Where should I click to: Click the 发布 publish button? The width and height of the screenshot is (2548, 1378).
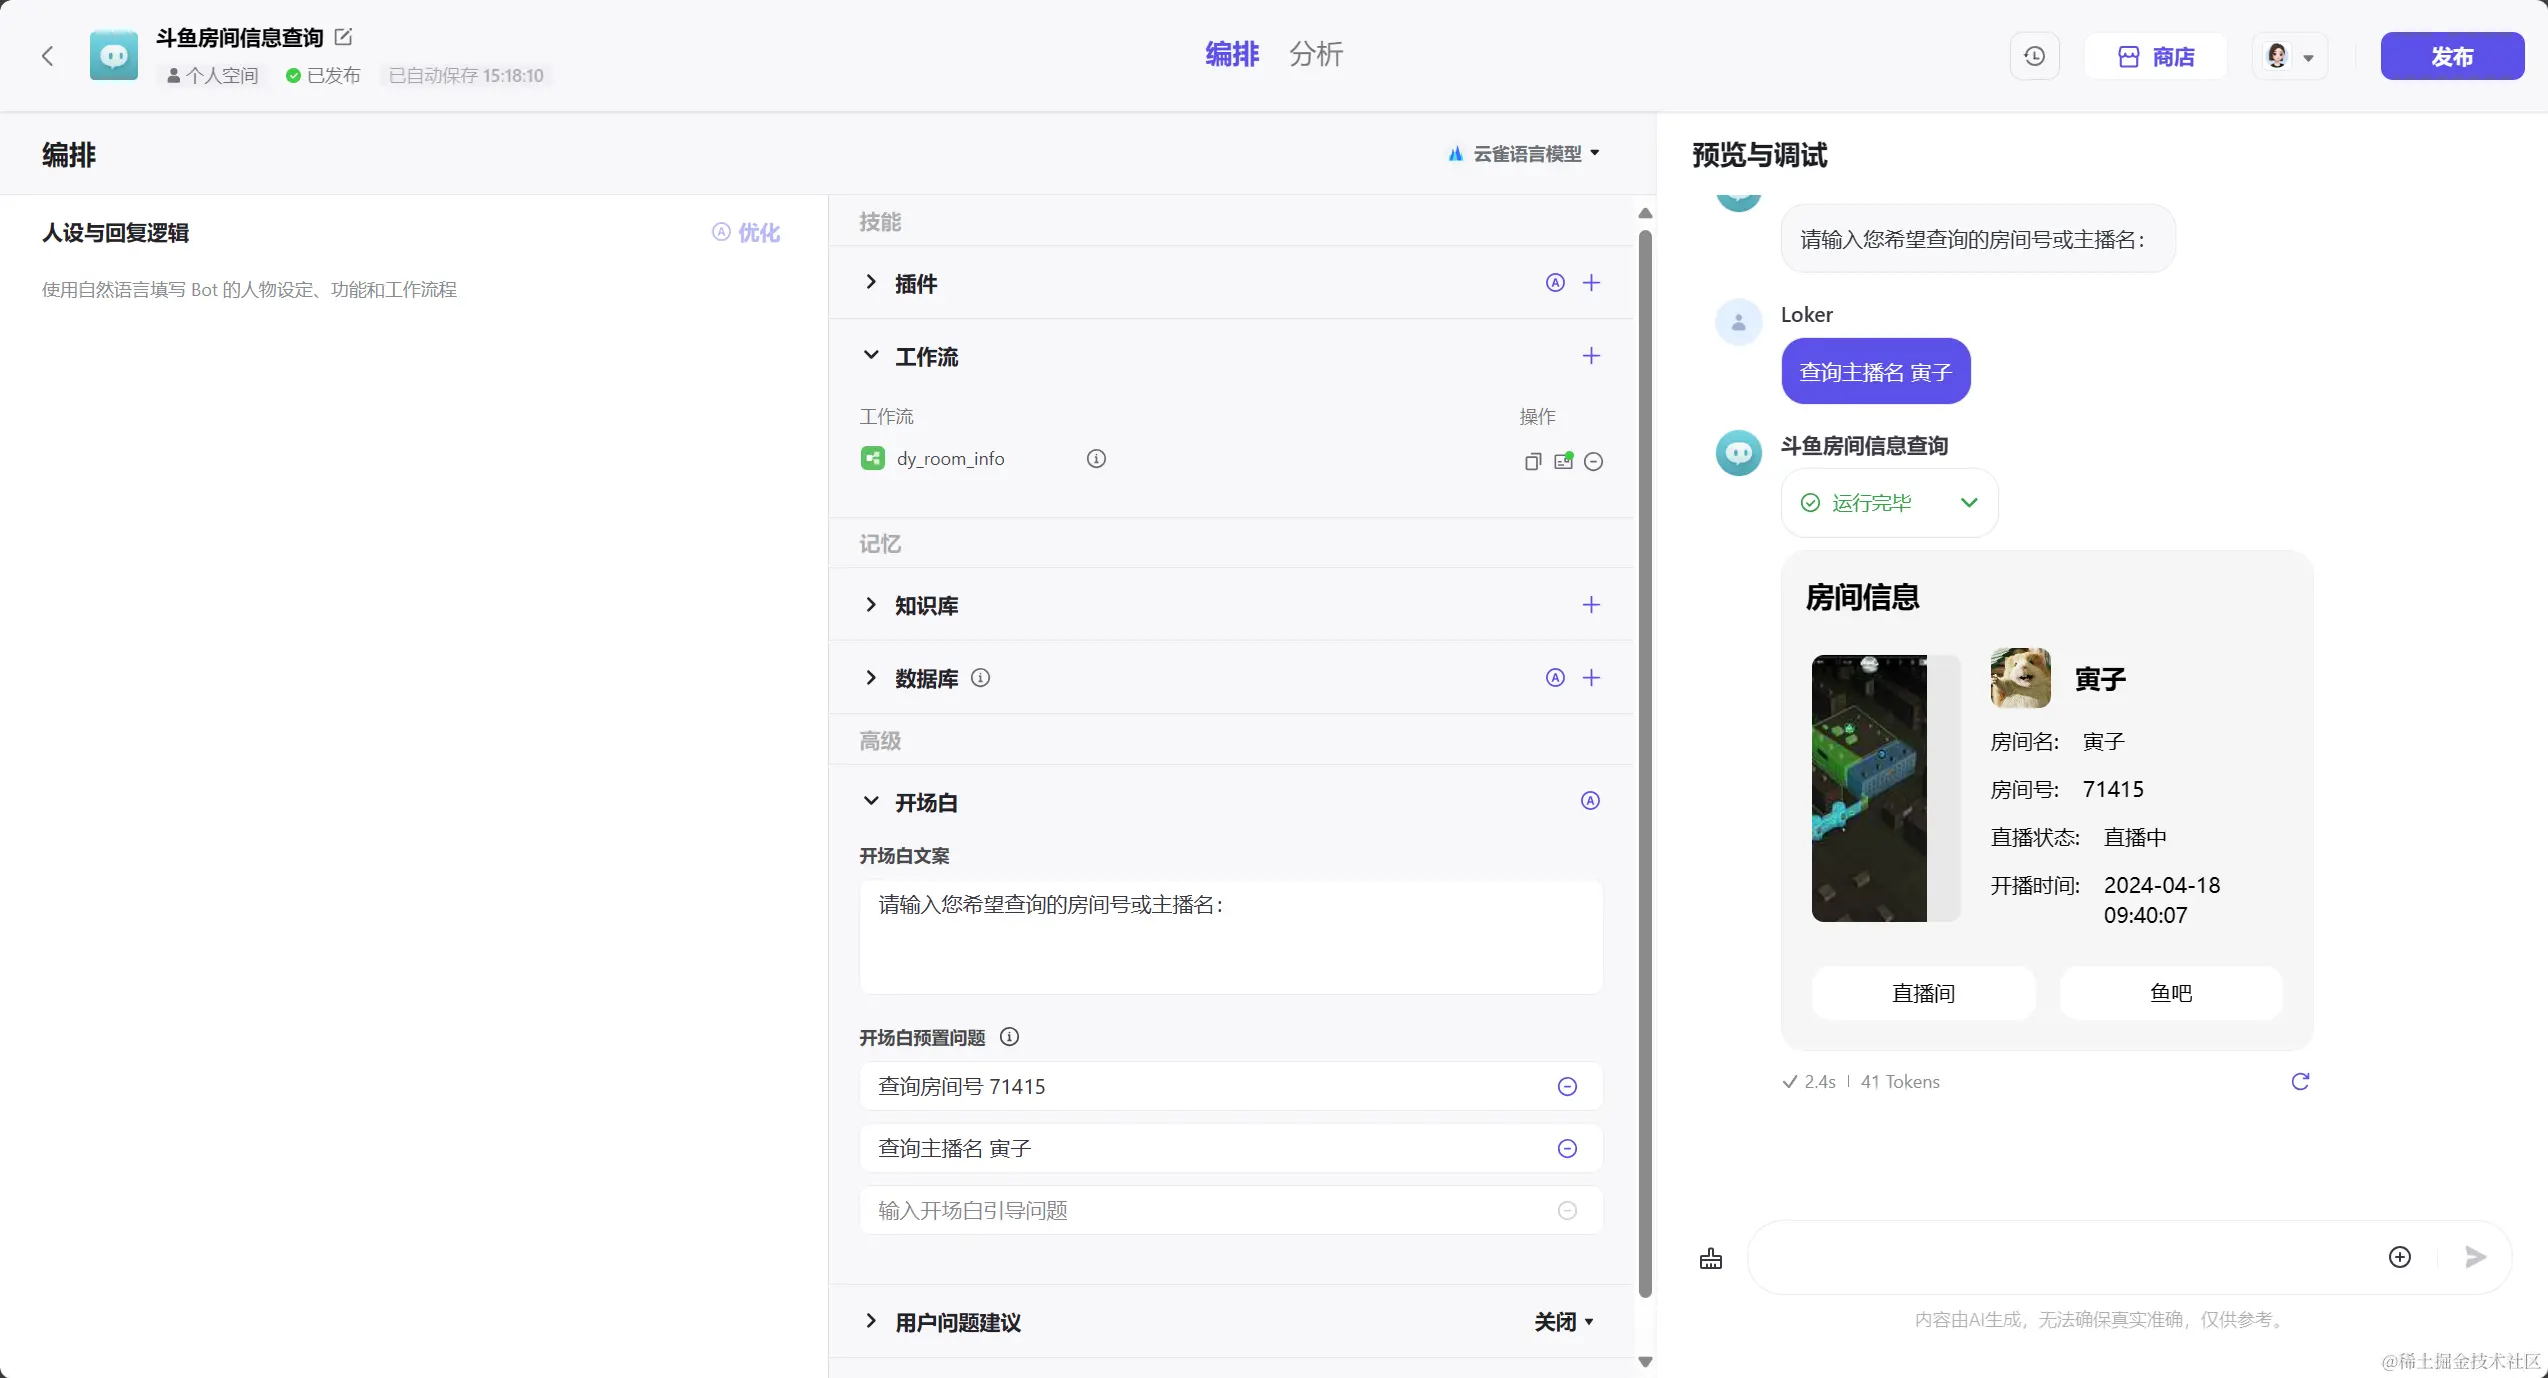coord(2451,56)
